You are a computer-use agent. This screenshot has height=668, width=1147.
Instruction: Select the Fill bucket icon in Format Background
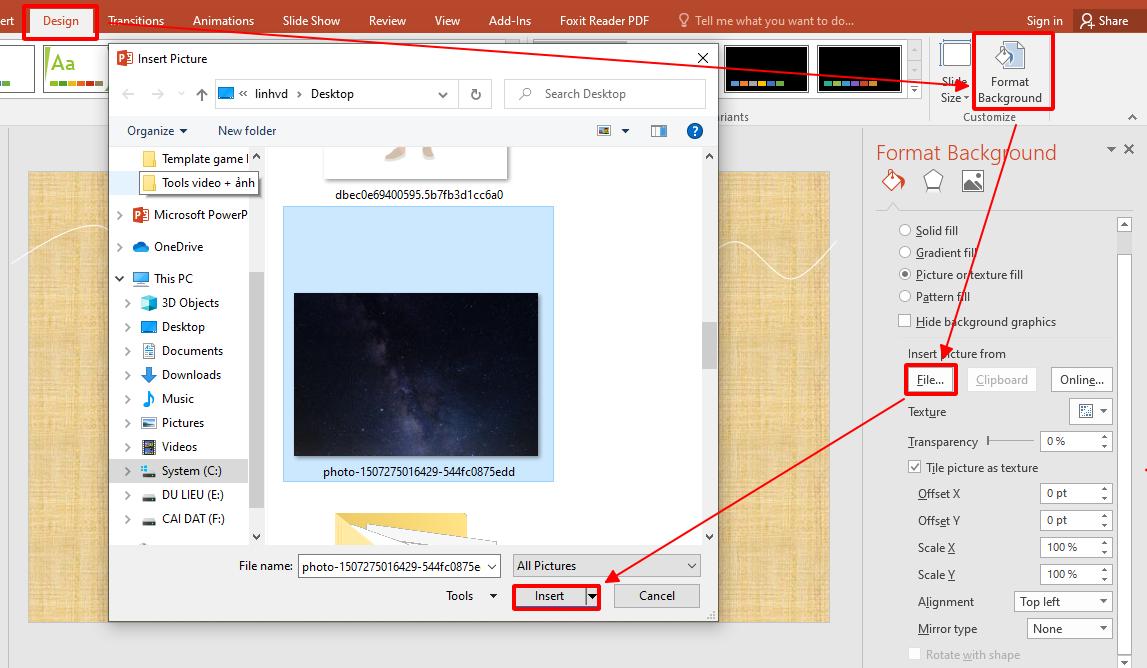tap(892, 180)
